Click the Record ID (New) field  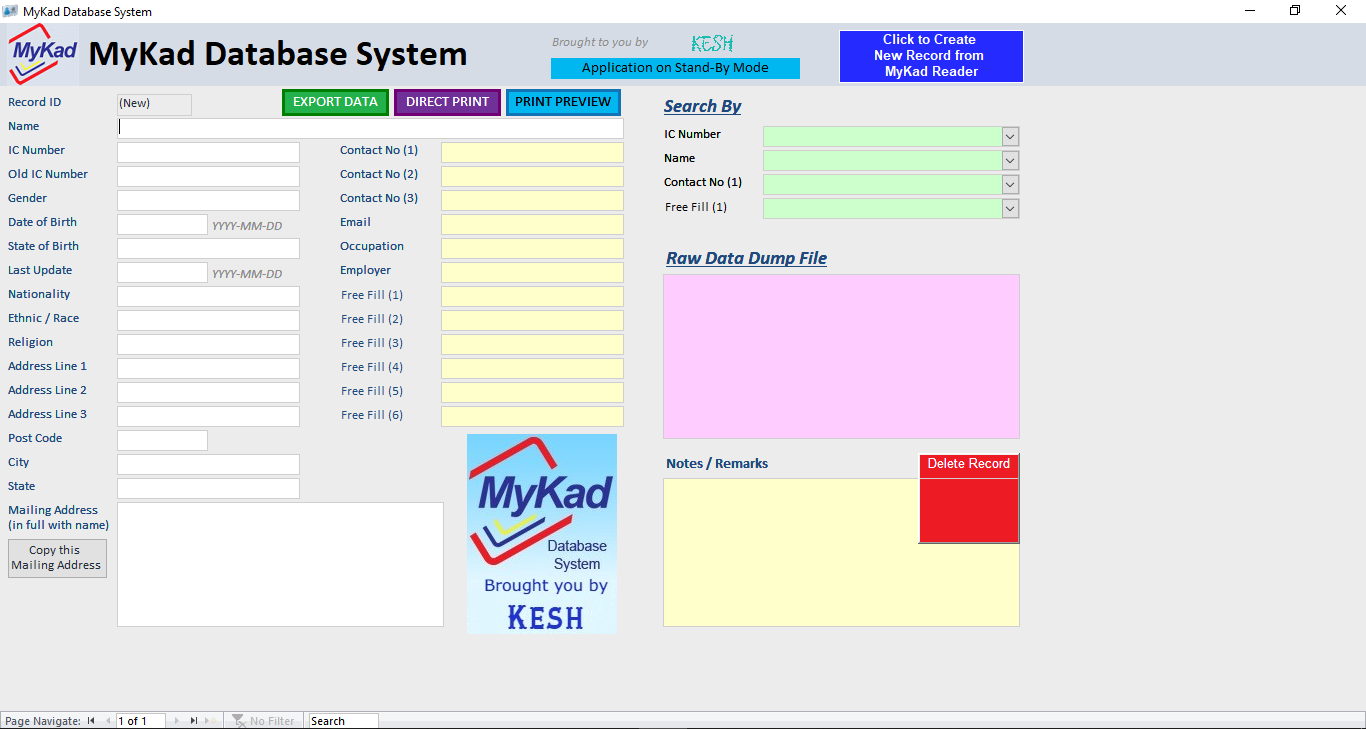click(x=154, y=104)
